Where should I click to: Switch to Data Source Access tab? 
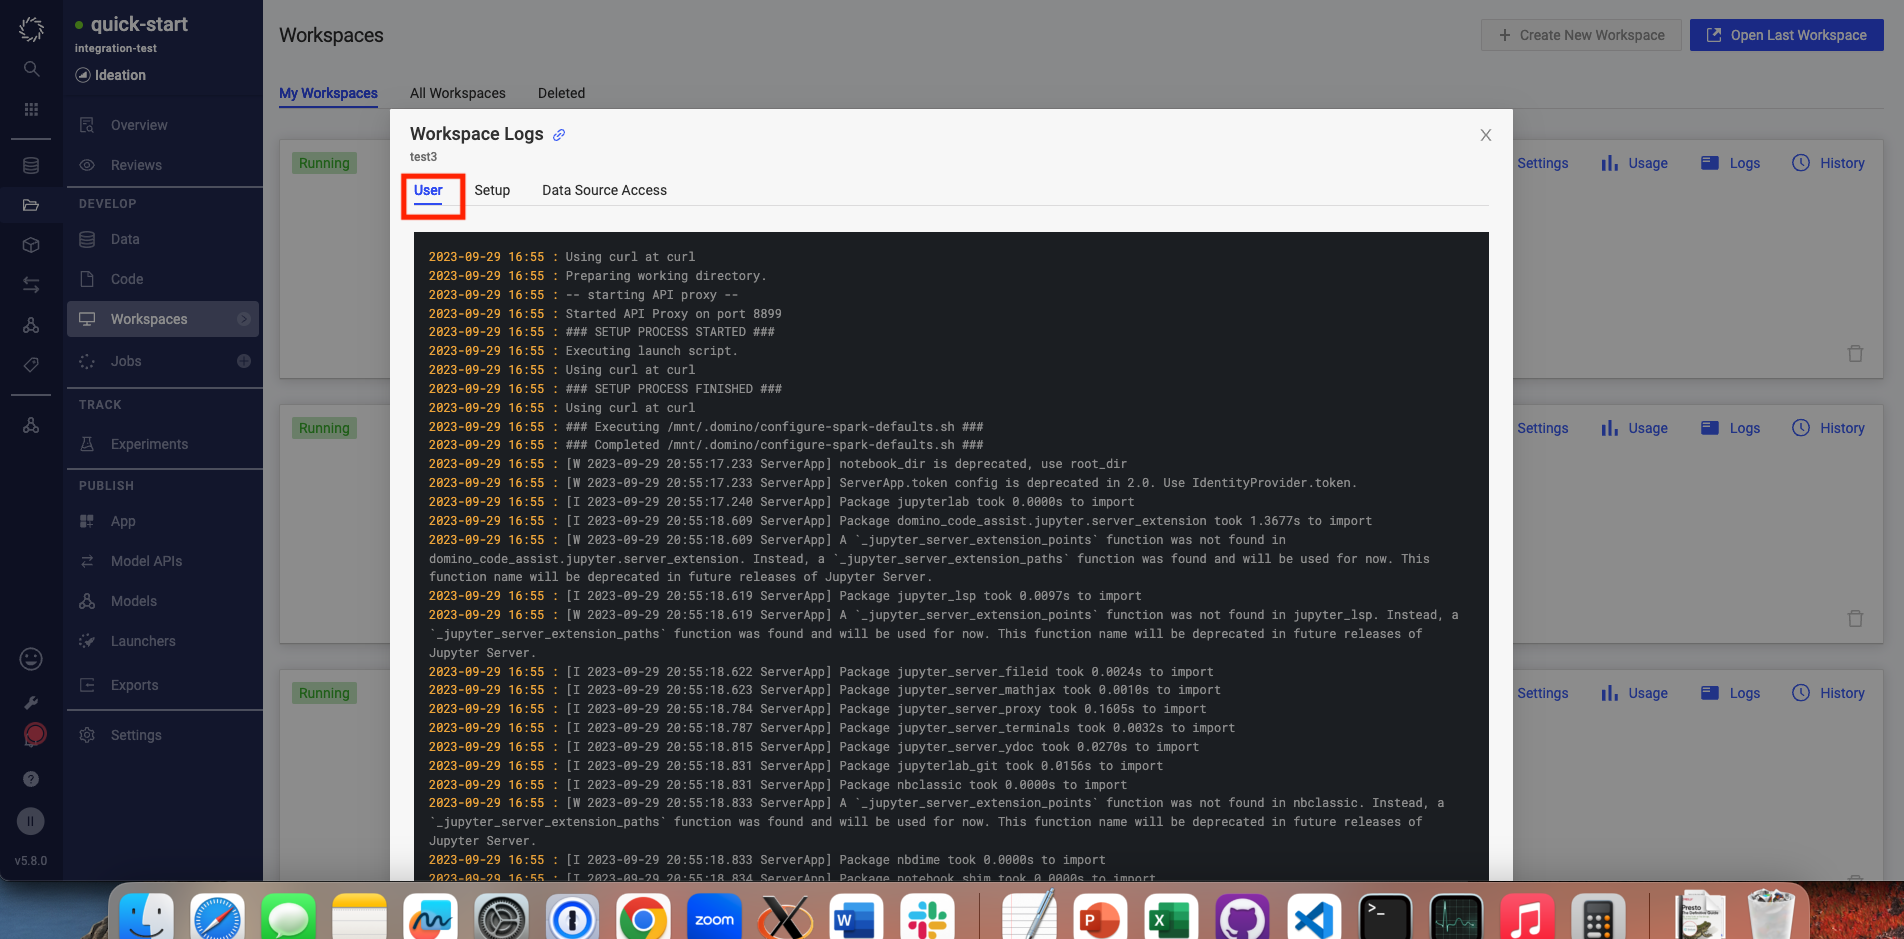[x=604, y=190]
